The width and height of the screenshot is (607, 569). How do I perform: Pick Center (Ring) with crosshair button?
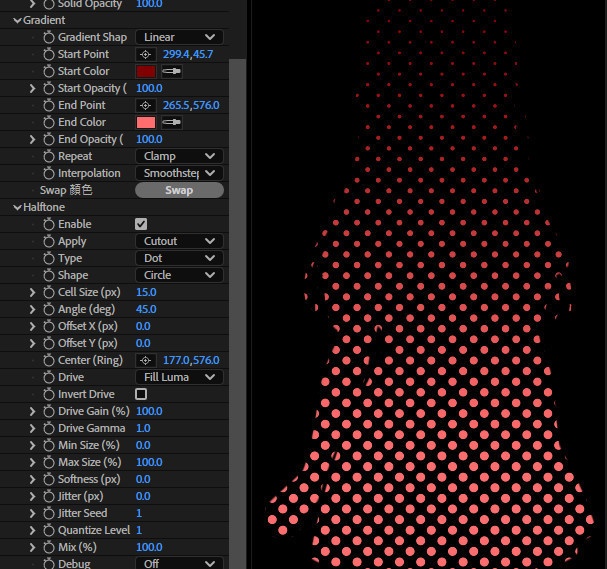coord(146,360)
